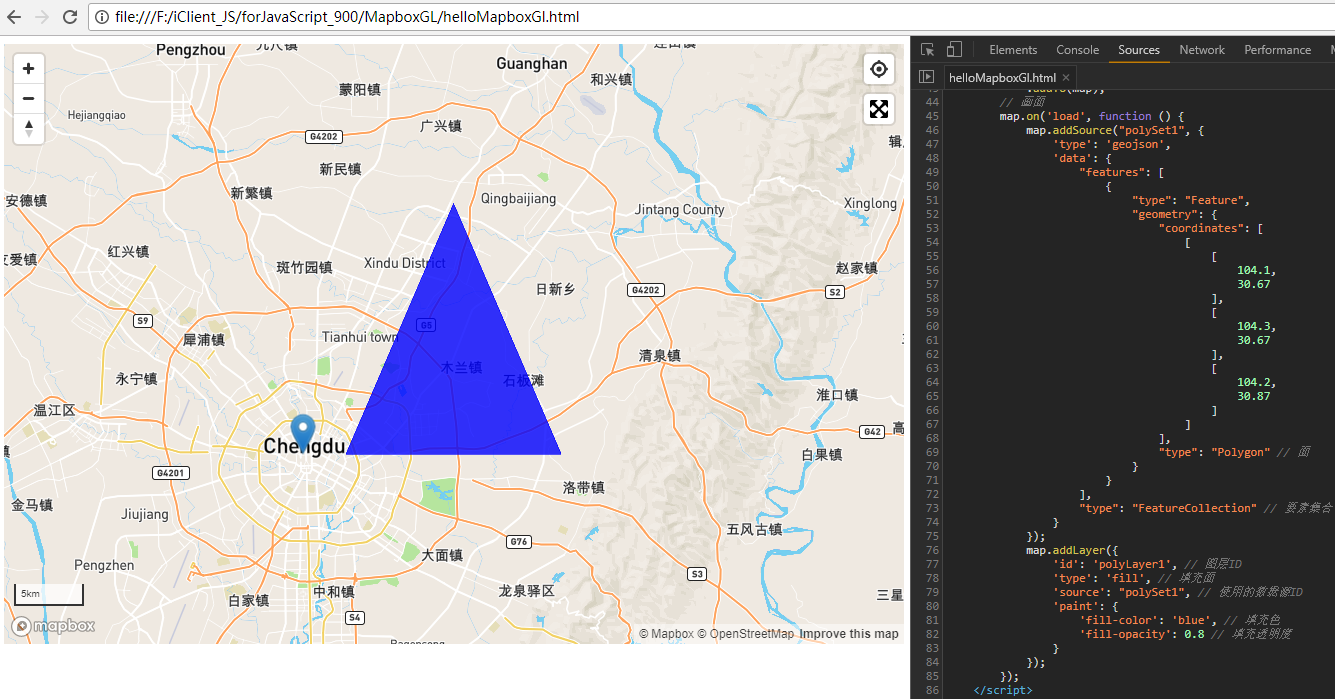Click the Hejiangqiao map label
Screen dimensions: 1335x699
point(97,115)
